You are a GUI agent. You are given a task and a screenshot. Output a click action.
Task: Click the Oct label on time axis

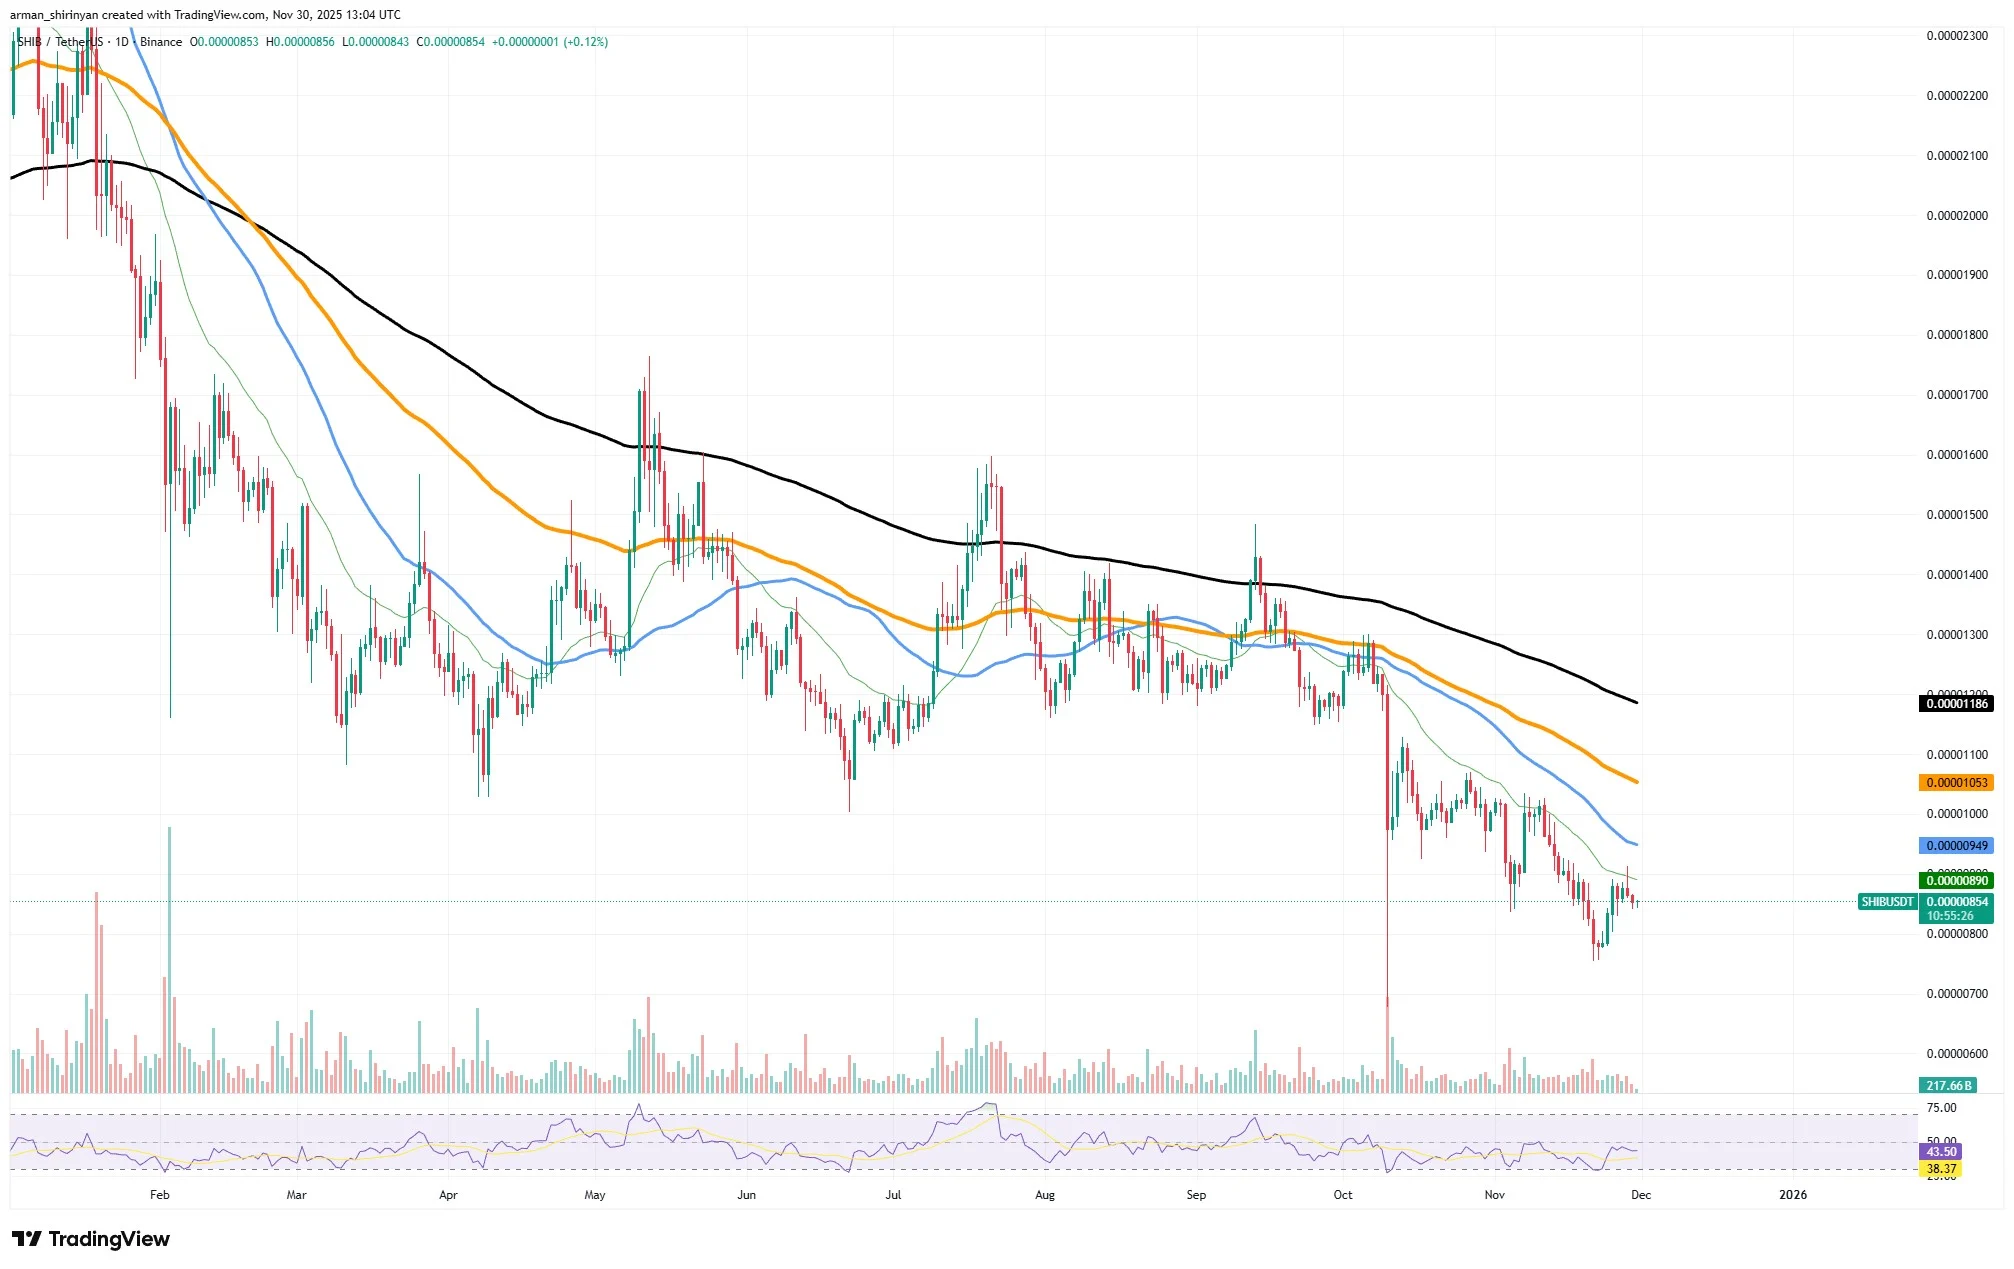[x=1343, y=1195]
